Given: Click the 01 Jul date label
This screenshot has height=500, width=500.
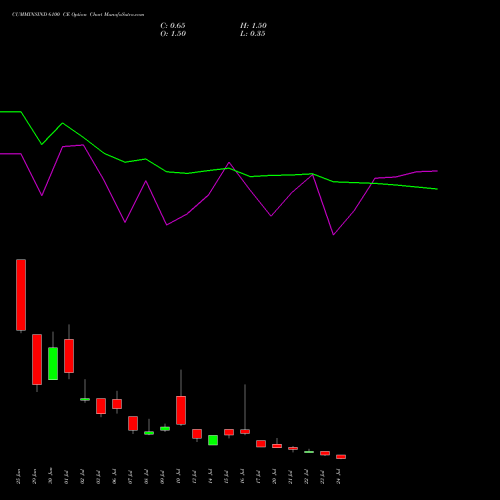Looking at the screenshot, I should click(x=67, y=477).
